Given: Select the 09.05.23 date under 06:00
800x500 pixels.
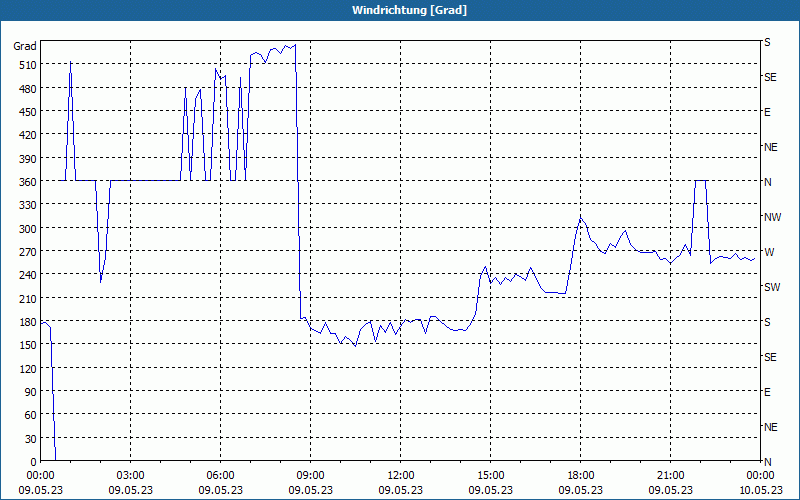Looking at the screenshot, I should pyautogui.click(x=220, y=490).
